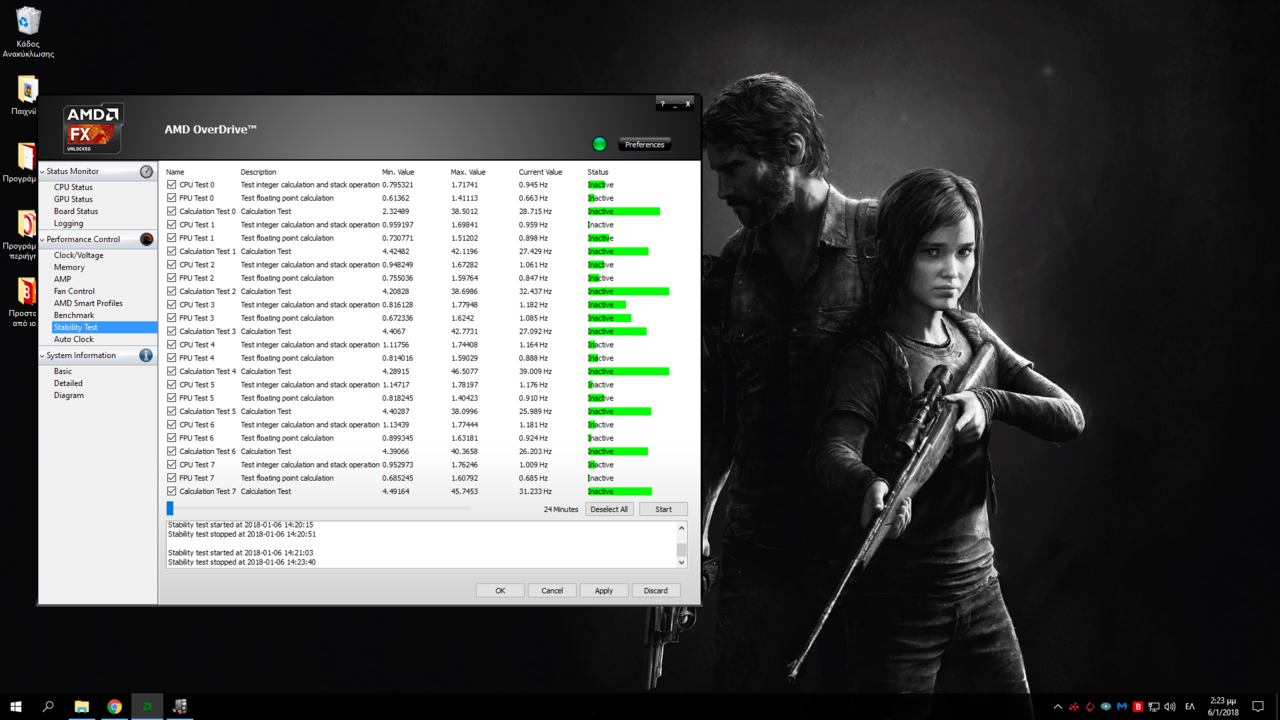Open the Memory settings page
Viewport: 1280px width, 720px height.
[x=69, y=267]
